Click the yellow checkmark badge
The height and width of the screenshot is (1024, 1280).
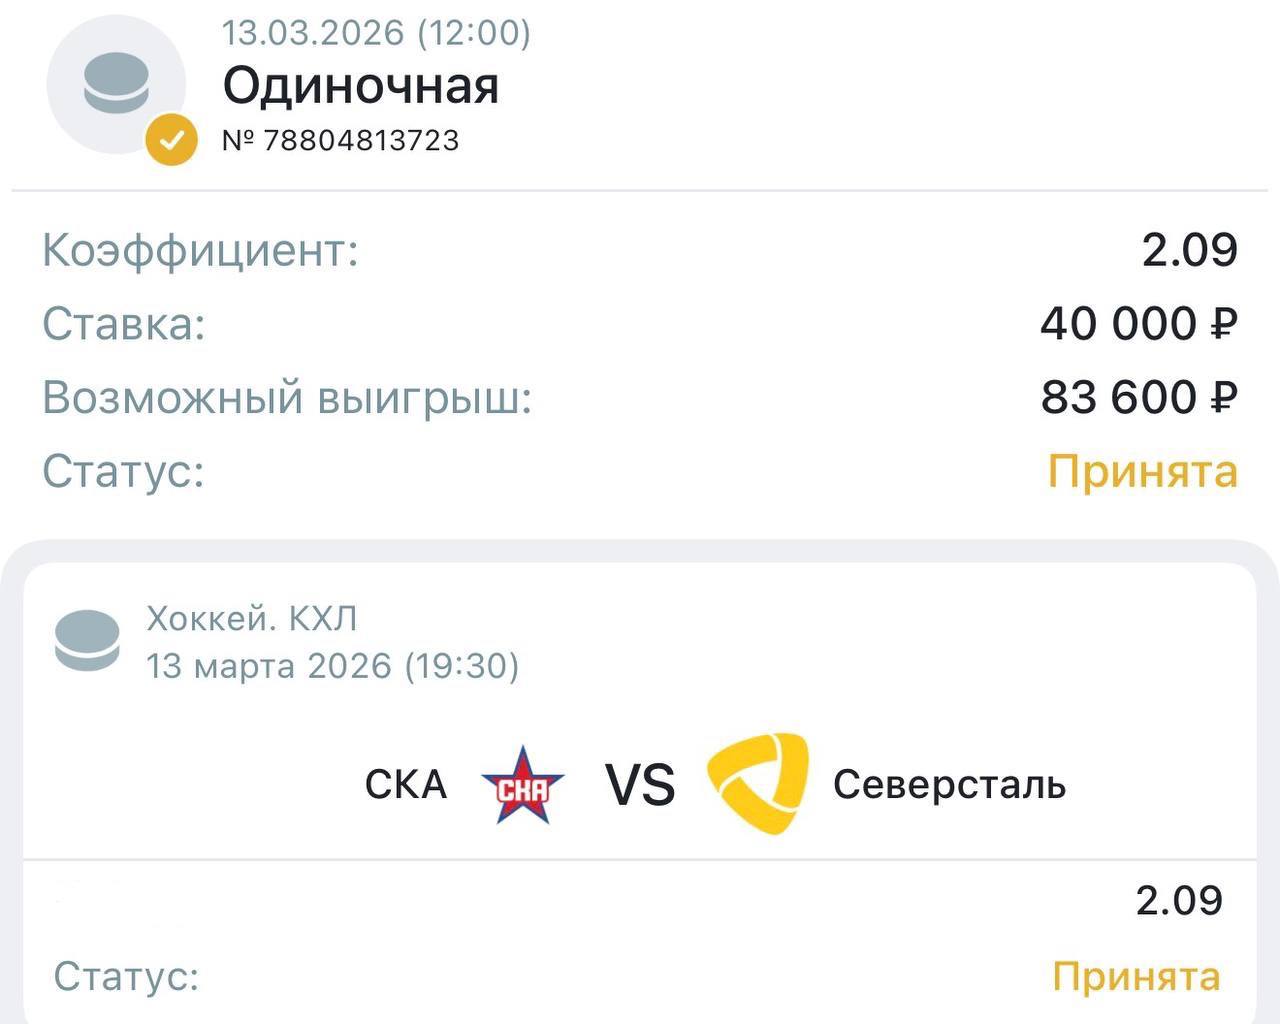point(171,138)
